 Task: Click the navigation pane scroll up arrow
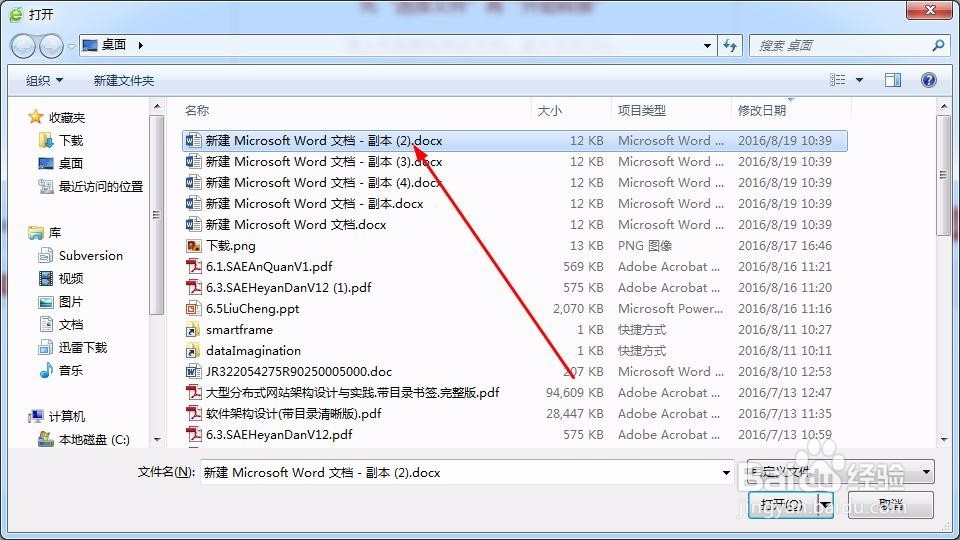click(157, 107)
